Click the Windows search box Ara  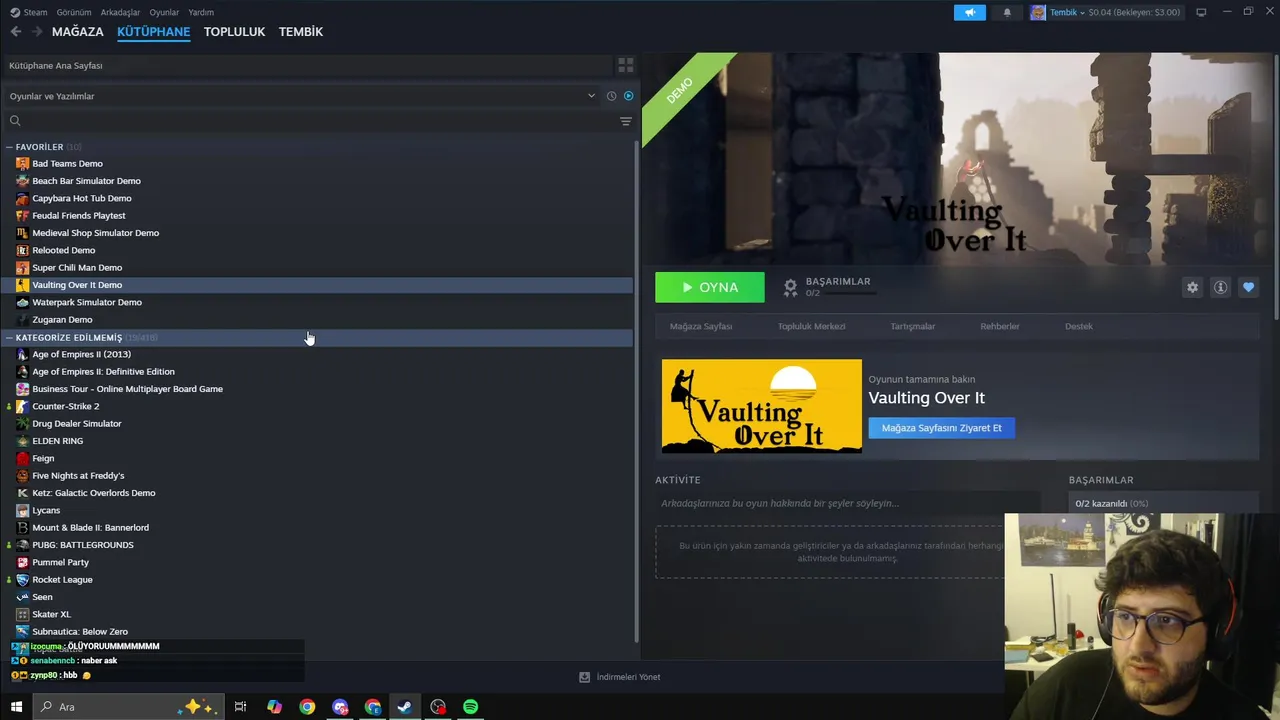tap(127, 707)
